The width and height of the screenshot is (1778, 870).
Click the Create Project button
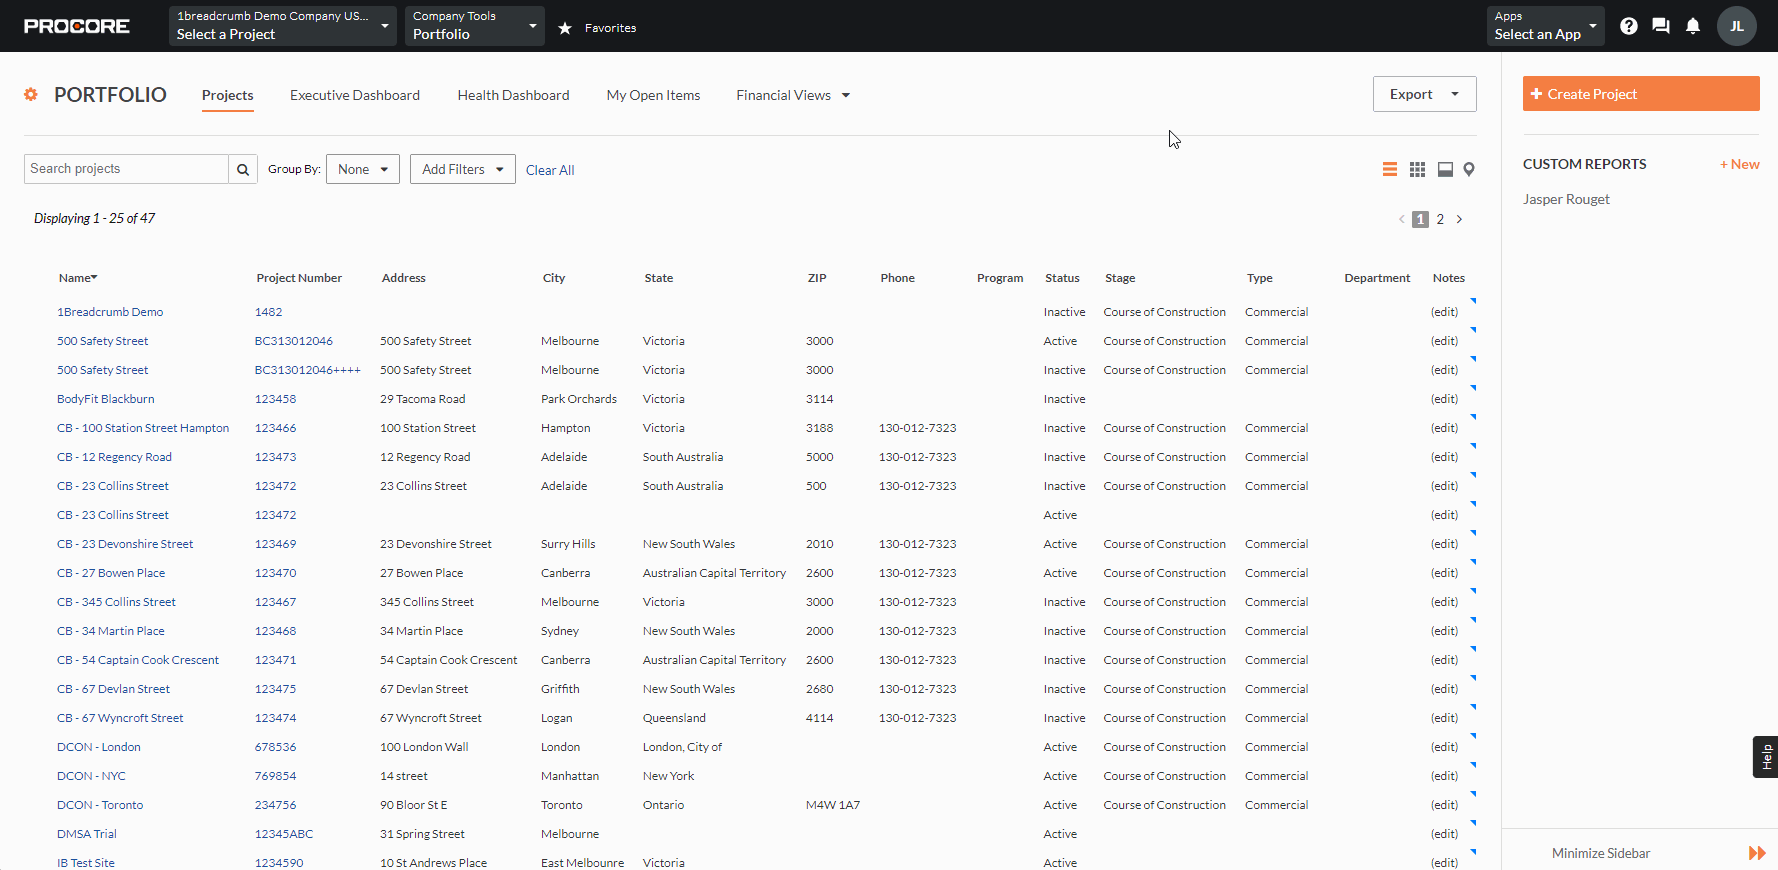pyautogui.click(x=1640, y=94)
